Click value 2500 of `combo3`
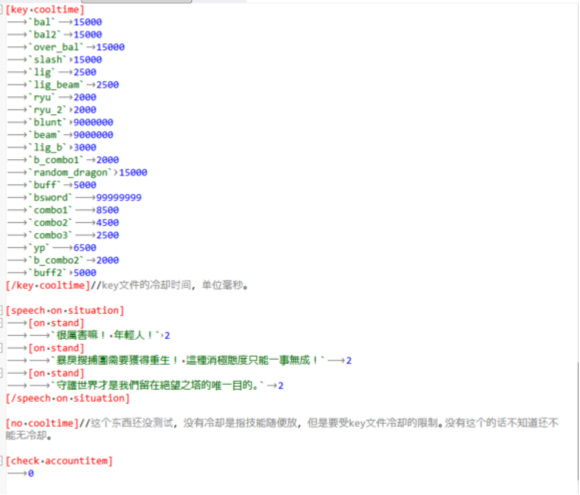 tap(108, 235)
